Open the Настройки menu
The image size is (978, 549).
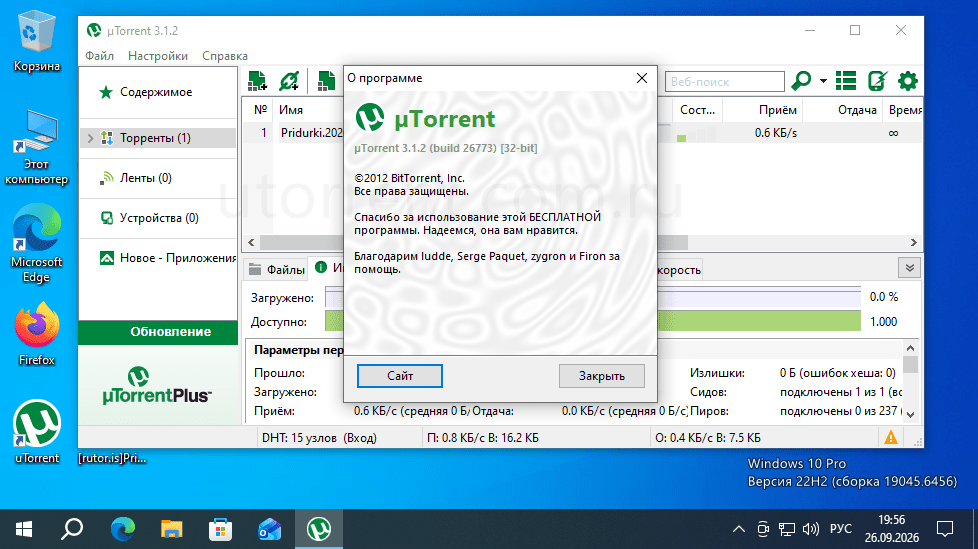tap(158, 56)
